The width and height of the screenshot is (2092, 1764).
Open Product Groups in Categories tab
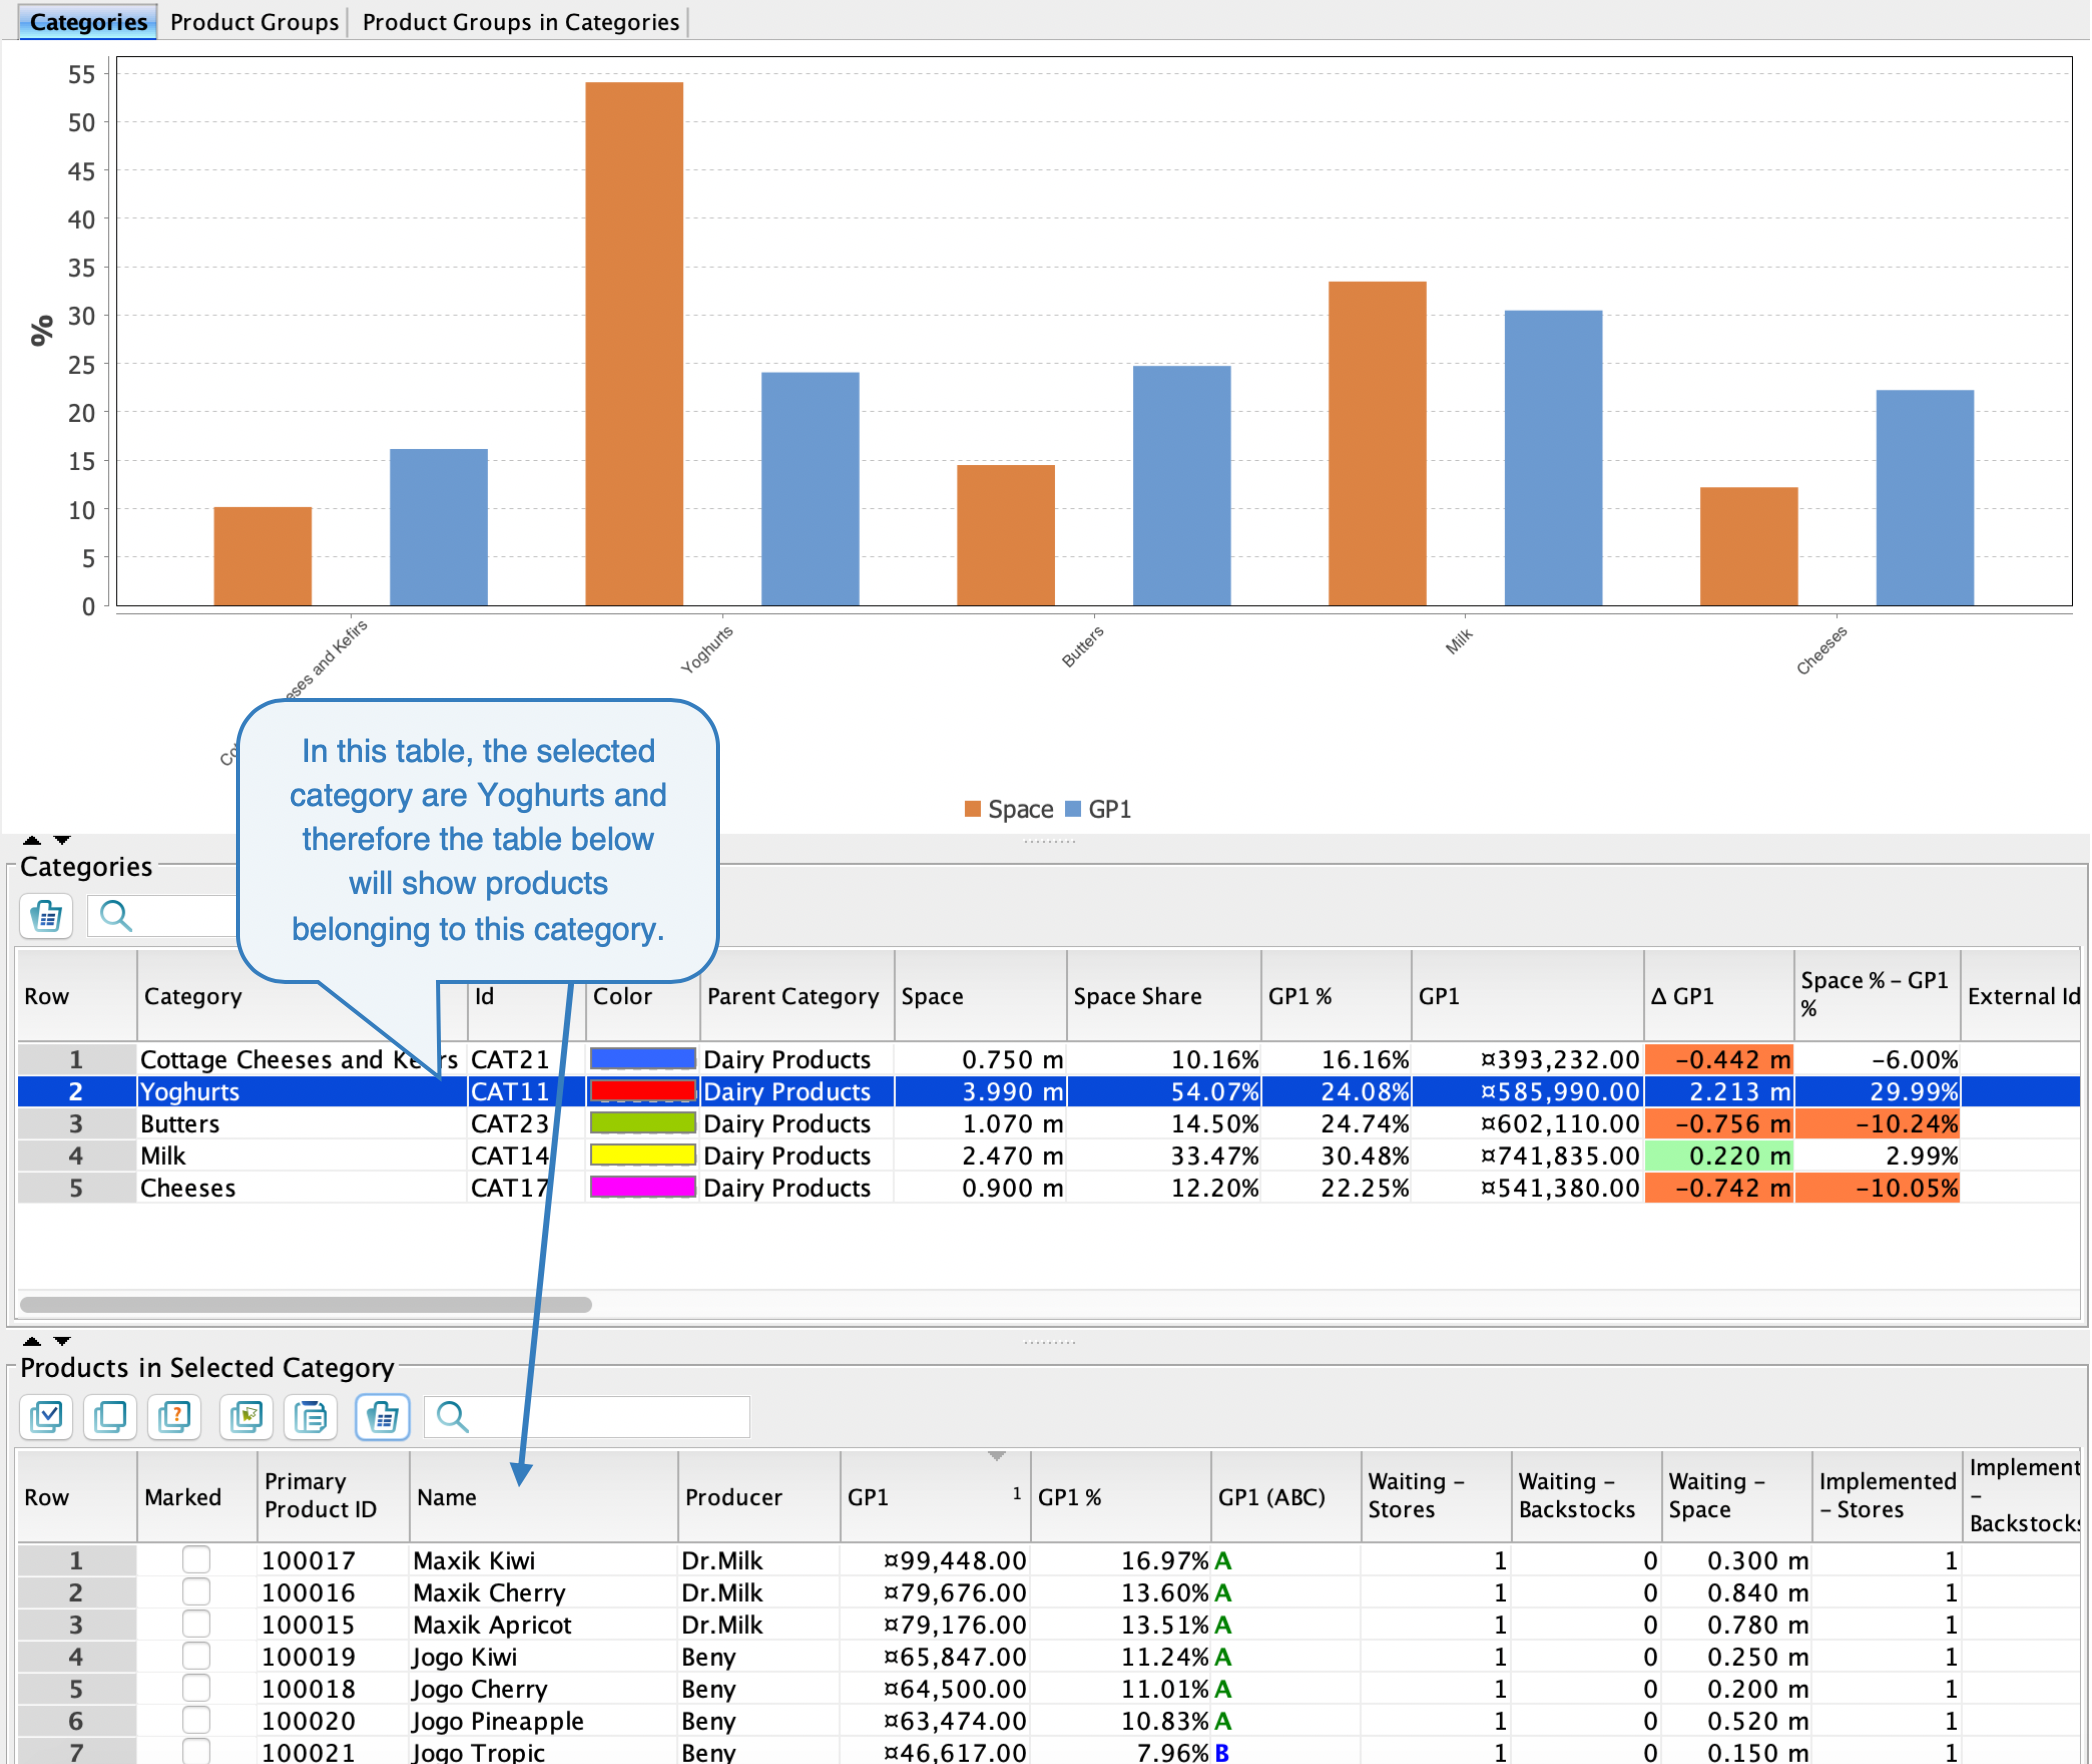click(x=520, y=22)
